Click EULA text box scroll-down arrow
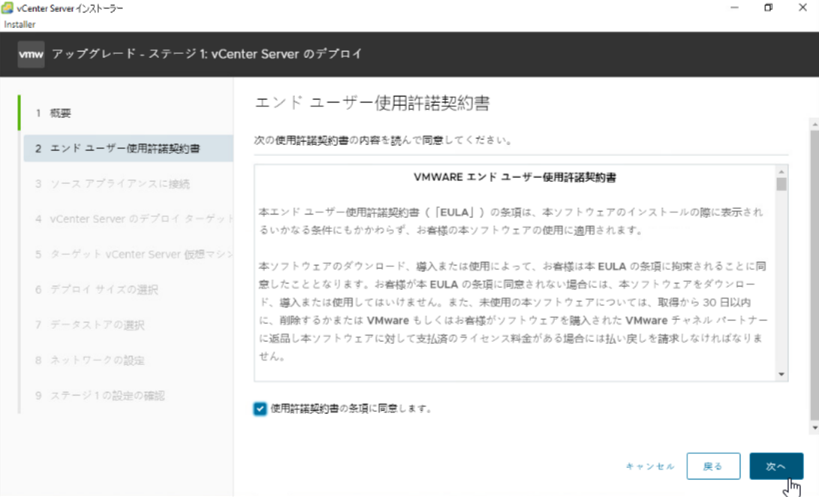Screen dimensions: 819x497 (781, 374)
